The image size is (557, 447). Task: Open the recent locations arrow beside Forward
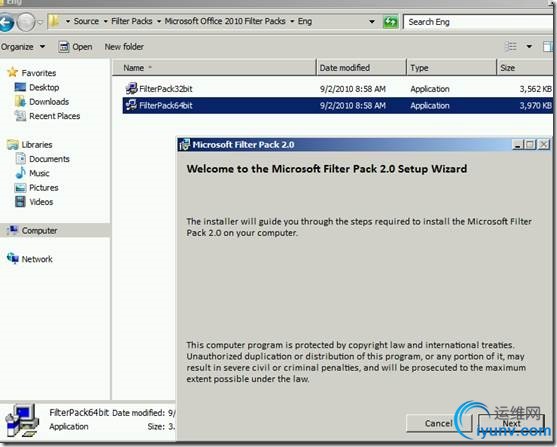tap(40, 22)
